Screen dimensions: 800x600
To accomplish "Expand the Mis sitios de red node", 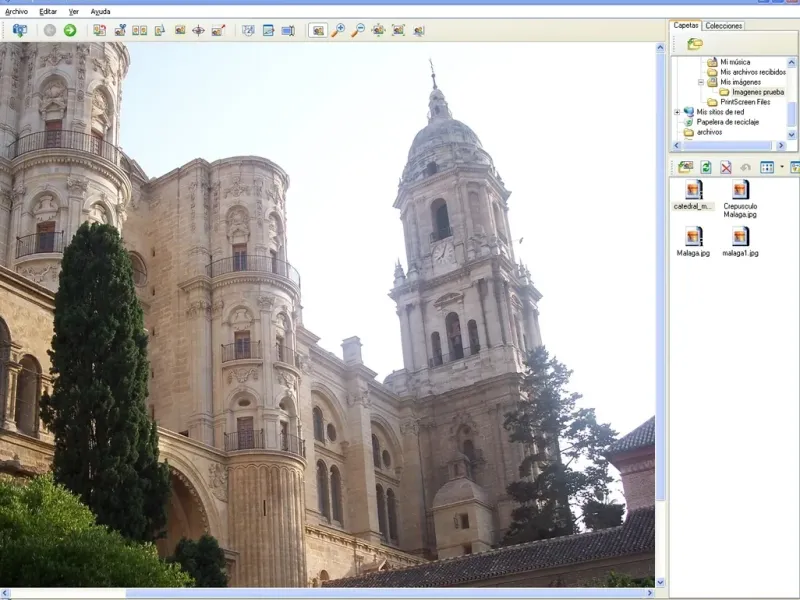I will (x=677, y=112).
